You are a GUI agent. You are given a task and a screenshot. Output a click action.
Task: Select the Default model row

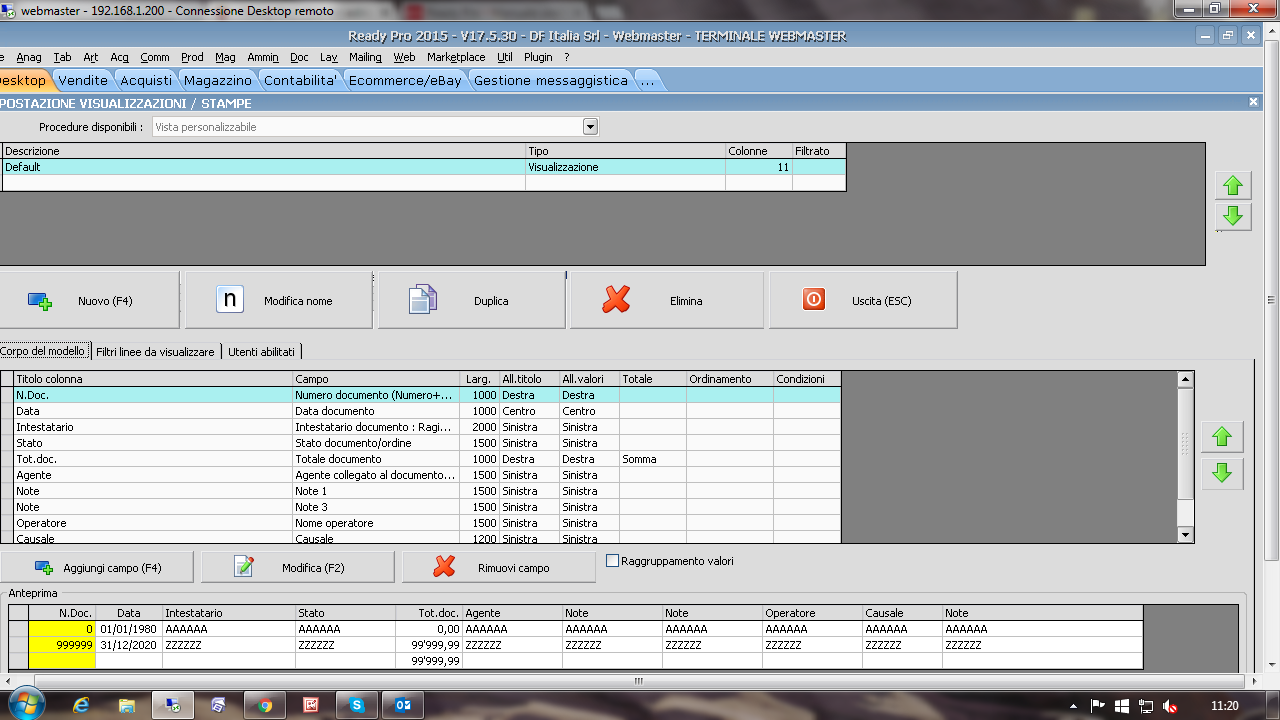point(423,167)
